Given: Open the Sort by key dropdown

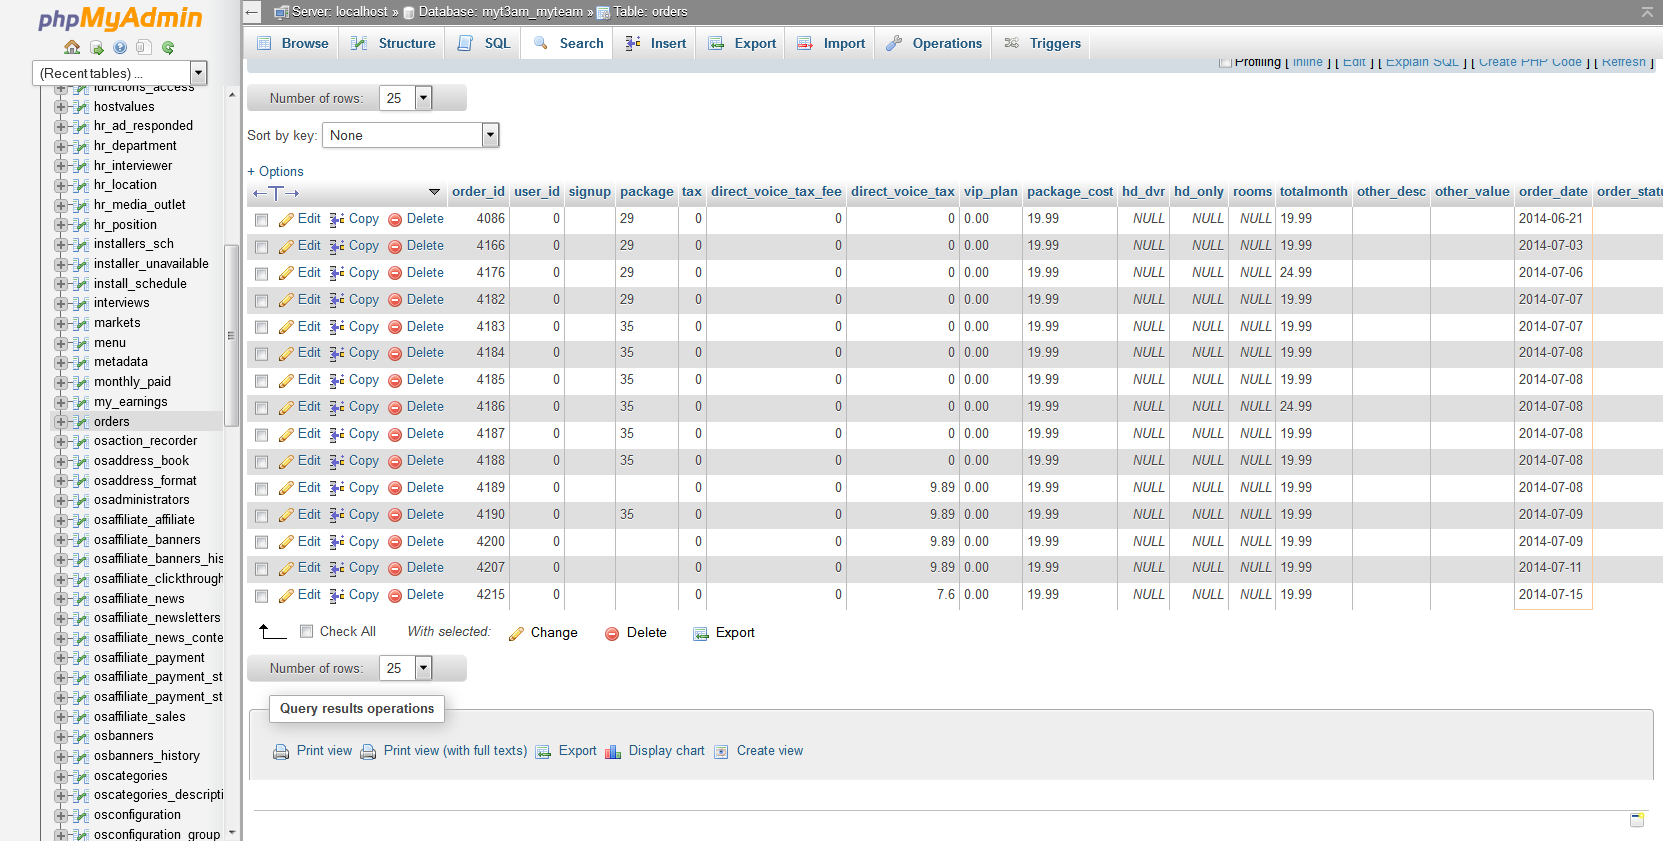Looking at the screenshot, I should (x=410, y=135).
